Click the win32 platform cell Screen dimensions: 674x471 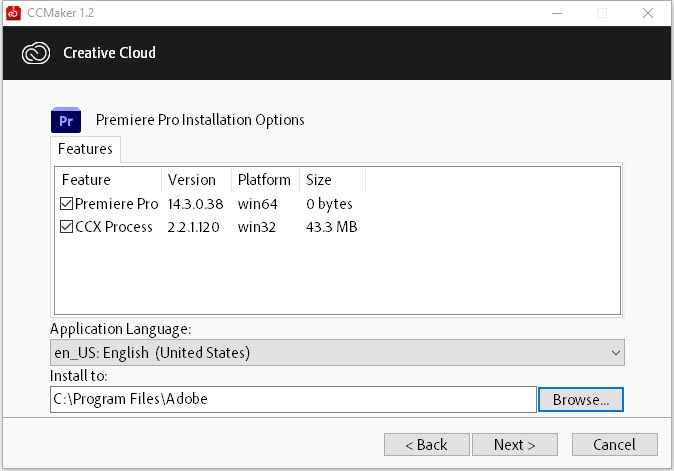click(x=257, y=227)
